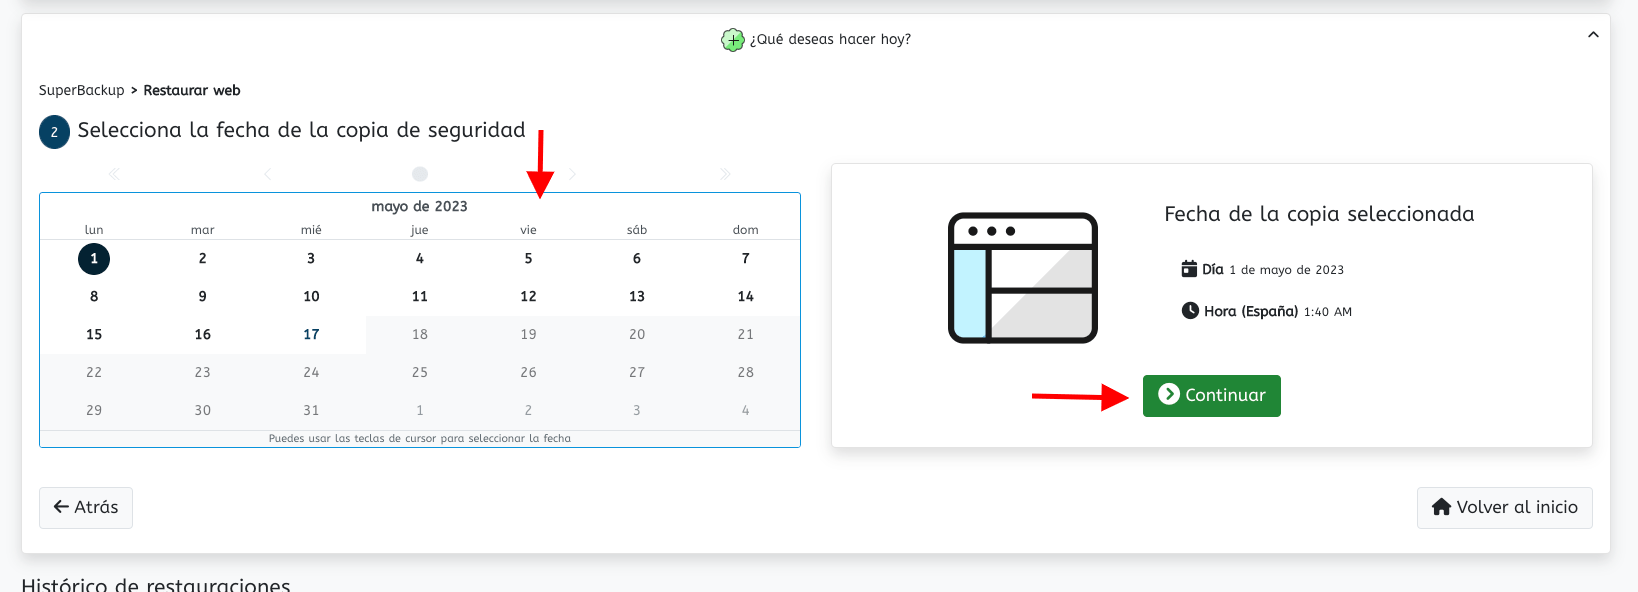
Task: Click the 'Volver al inicio' button
Action: click(1504, 508)
